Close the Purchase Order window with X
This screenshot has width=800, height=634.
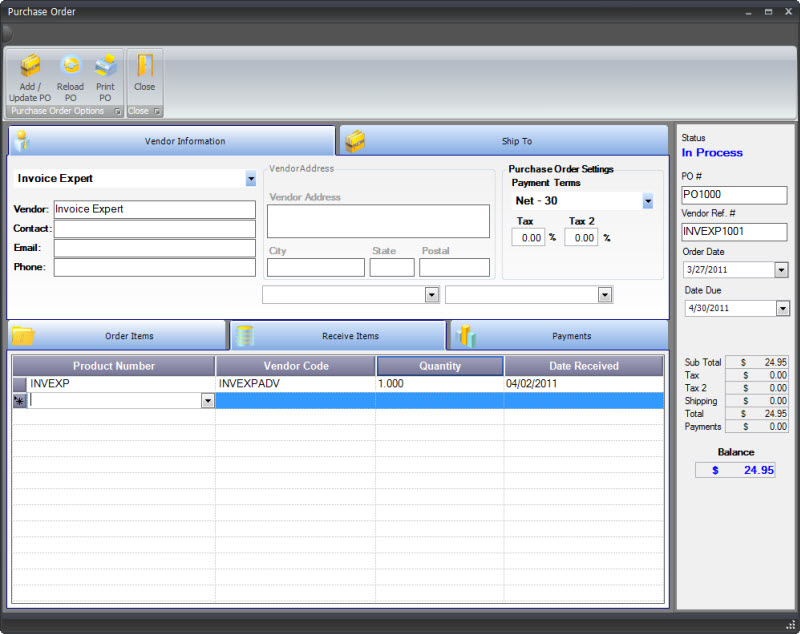click(x=788, y=11)
